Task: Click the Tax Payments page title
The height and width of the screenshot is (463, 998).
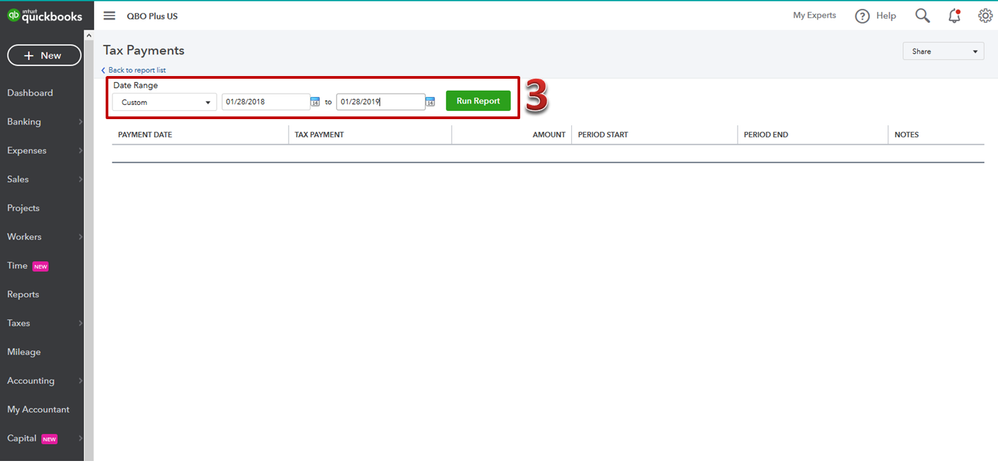Action: [144, 50]
